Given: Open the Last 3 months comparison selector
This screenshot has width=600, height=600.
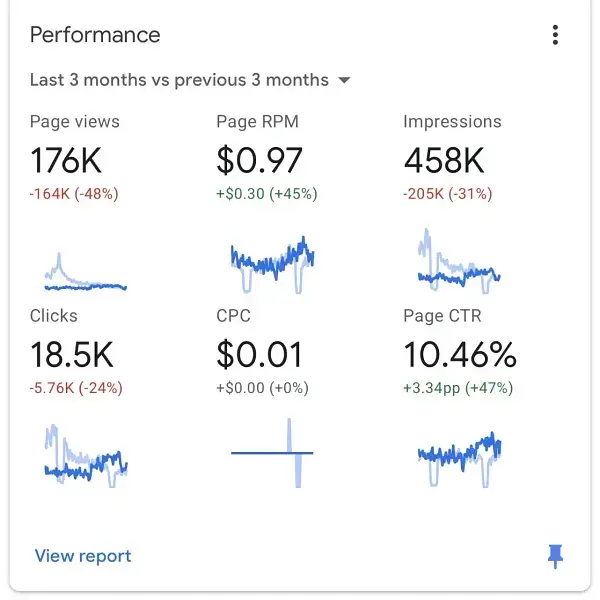Looking at the screenshot, I should click(x=179, y=80).
